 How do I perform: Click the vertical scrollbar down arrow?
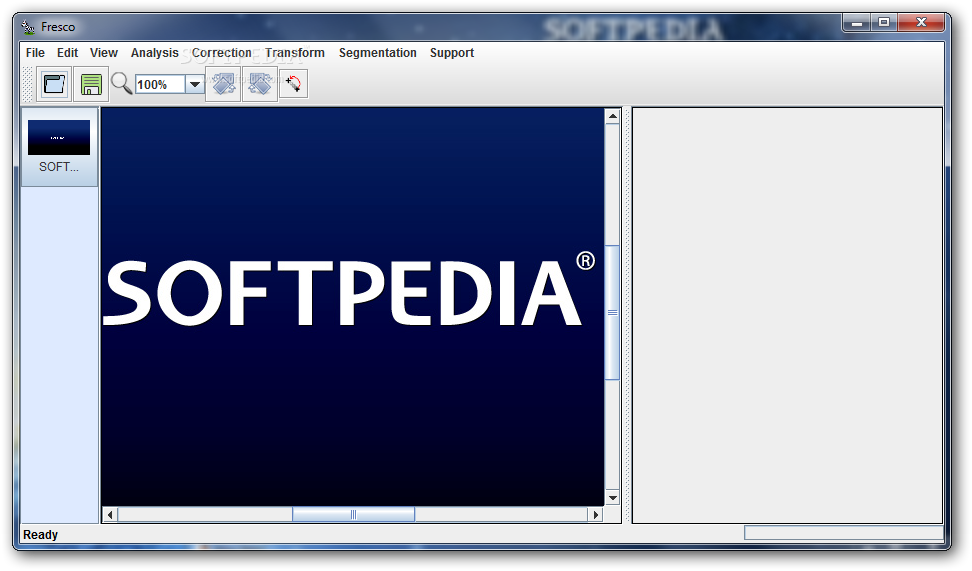click(612, 498)
